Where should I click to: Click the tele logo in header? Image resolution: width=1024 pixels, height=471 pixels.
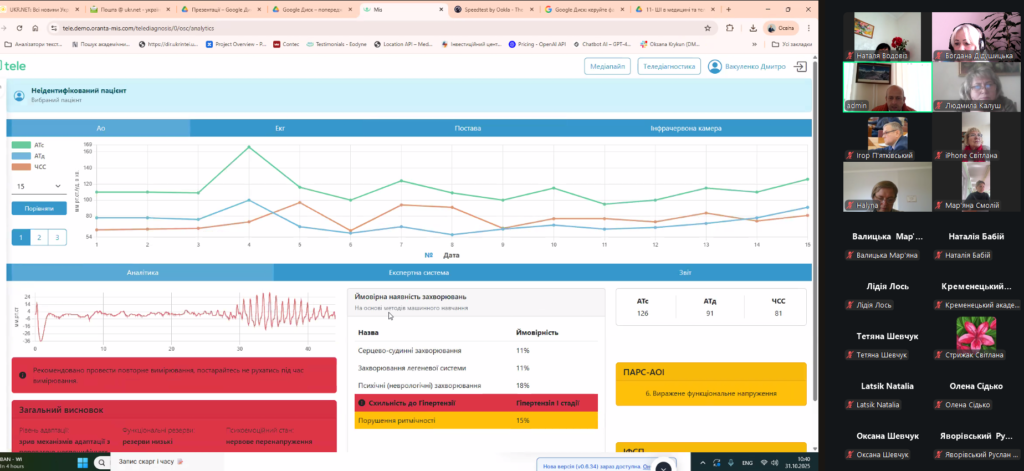pyautogui.click(x=14, y=65)
